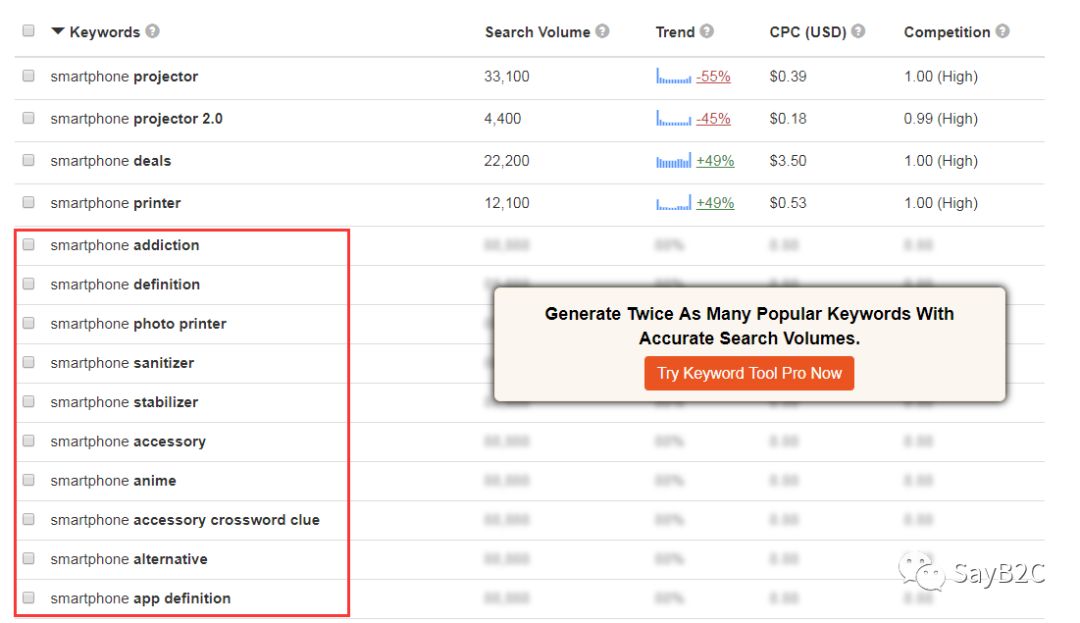Screen dimensions: 1080x623
Task: Click help icon next to Keywords header
Action: pyautogui.click(x=152, y=31)
